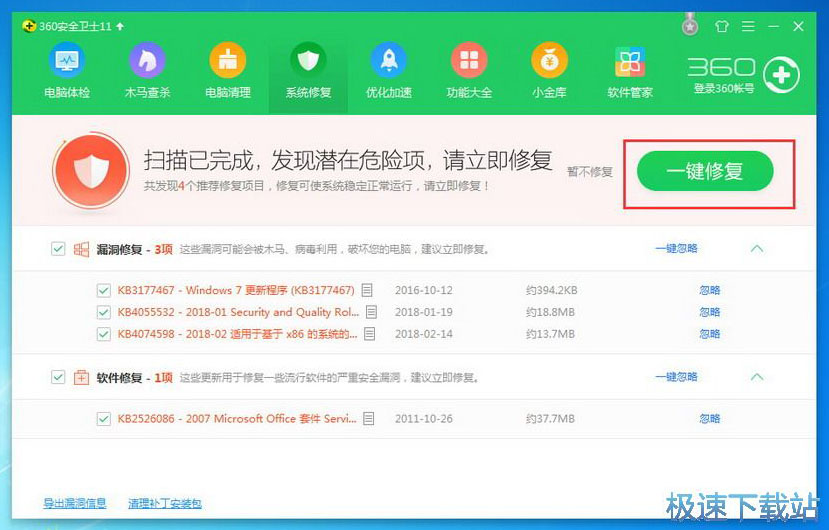View details document icon for KB2526086
Viewport: 829px width, 530px height.
(369, 418)
